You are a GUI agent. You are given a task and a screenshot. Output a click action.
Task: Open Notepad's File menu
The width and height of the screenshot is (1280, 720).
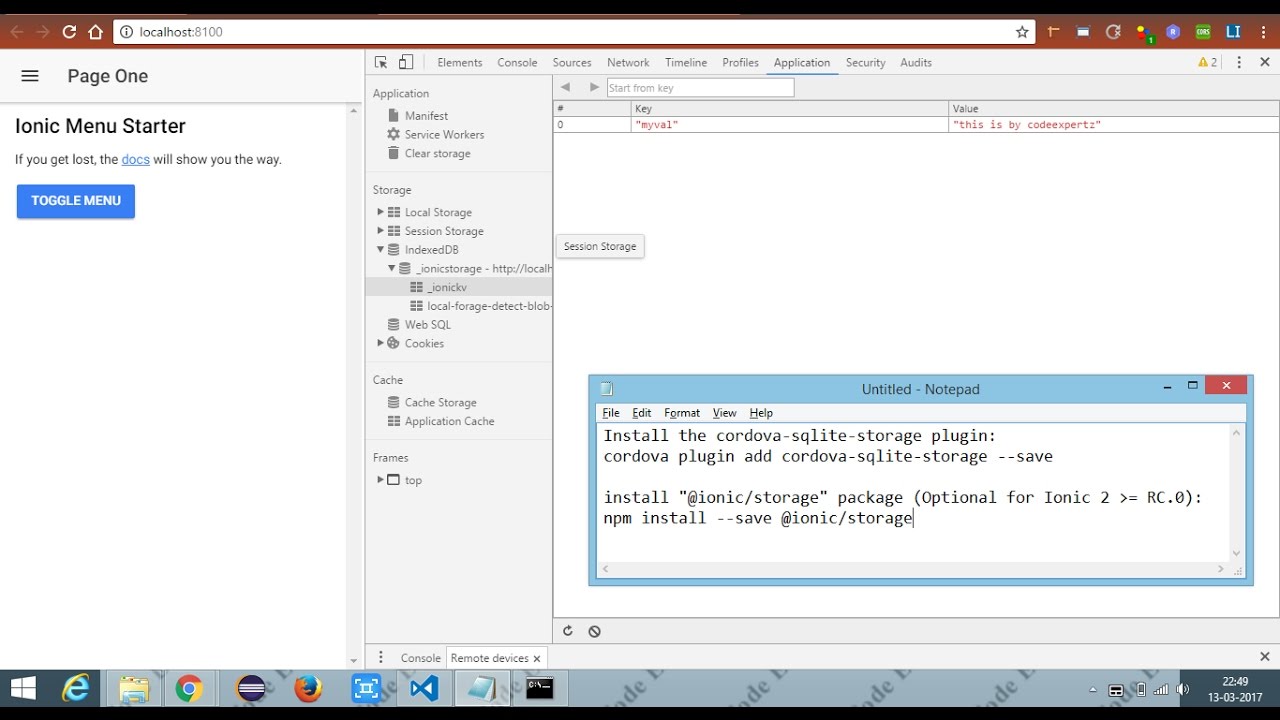coord(611,413)
